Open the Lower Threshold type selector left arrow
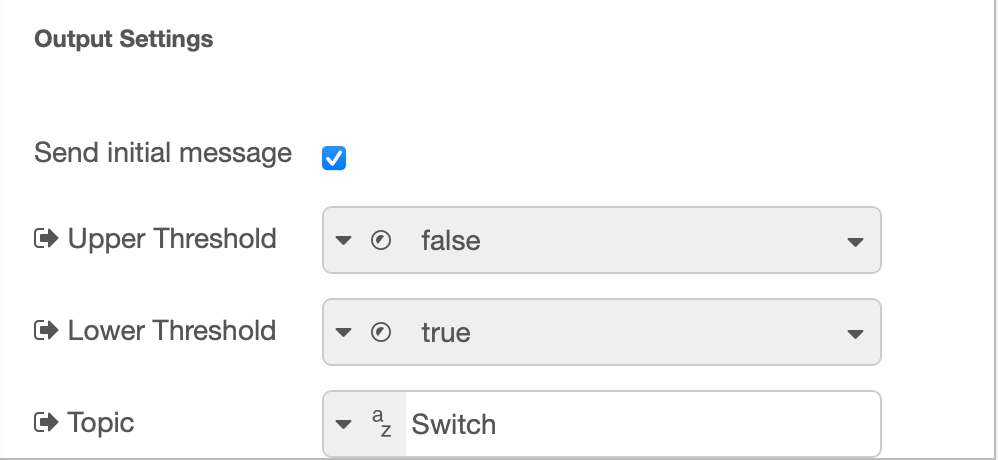The image size is (998, 460). point(344,333)
